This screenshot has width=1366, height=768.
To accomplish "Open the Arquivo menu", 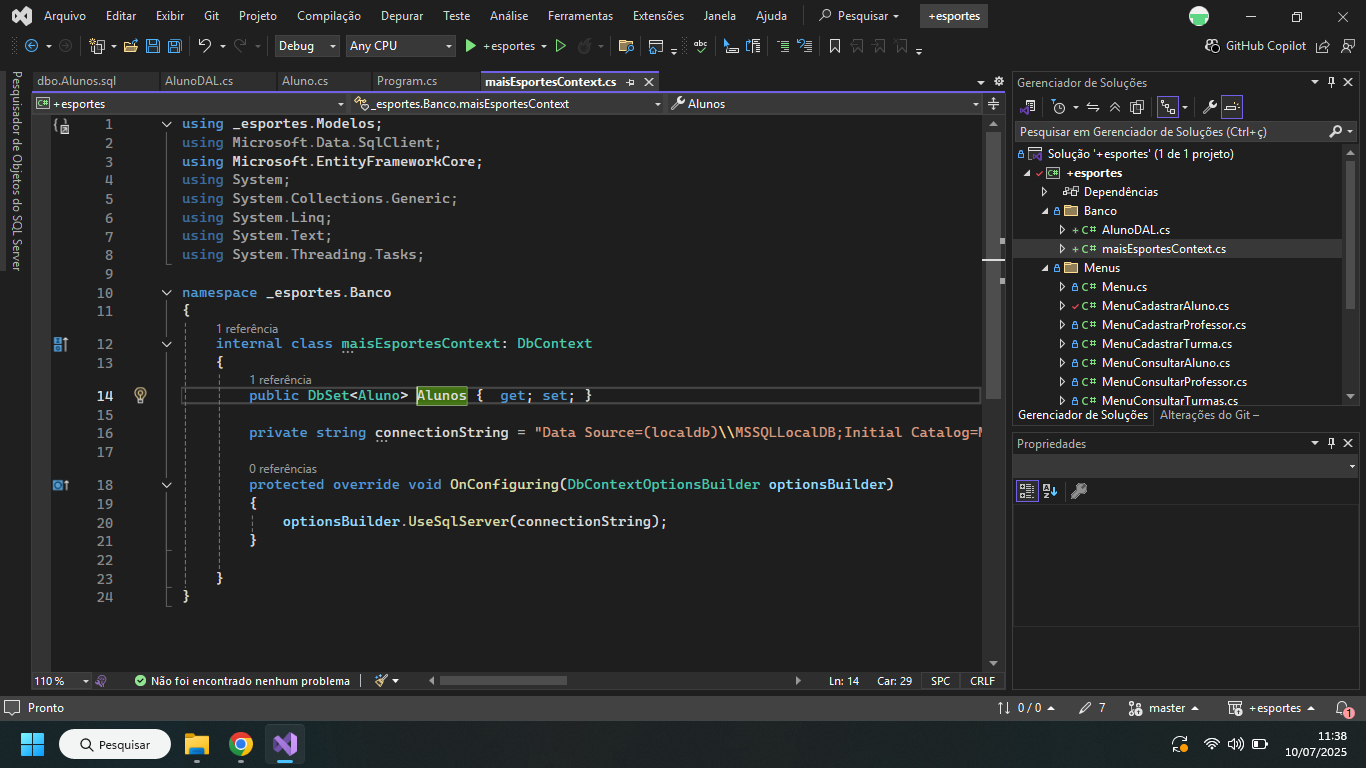I will pyautogui.click(x=65, y=16).
